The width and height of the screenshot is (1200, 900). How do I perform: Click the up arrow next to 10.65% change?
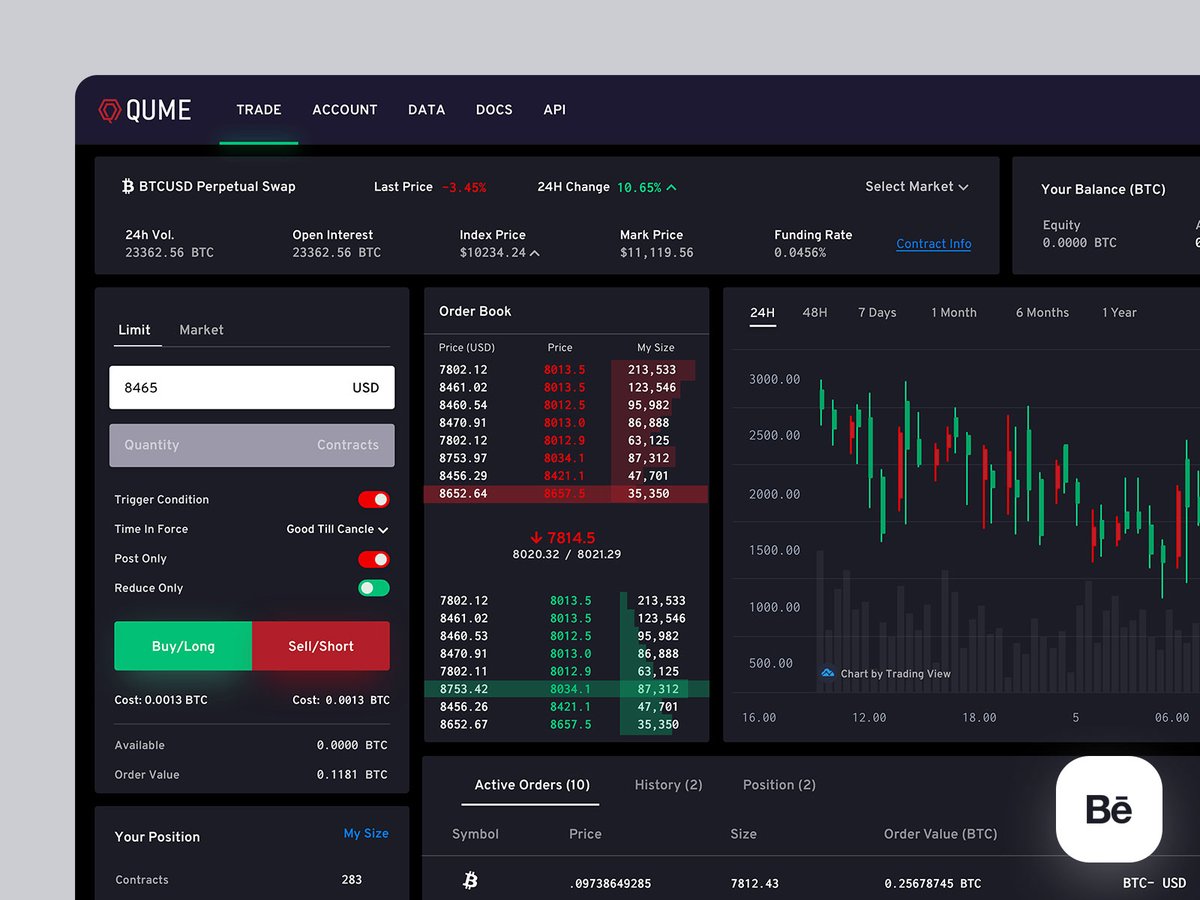coord(671,187)
